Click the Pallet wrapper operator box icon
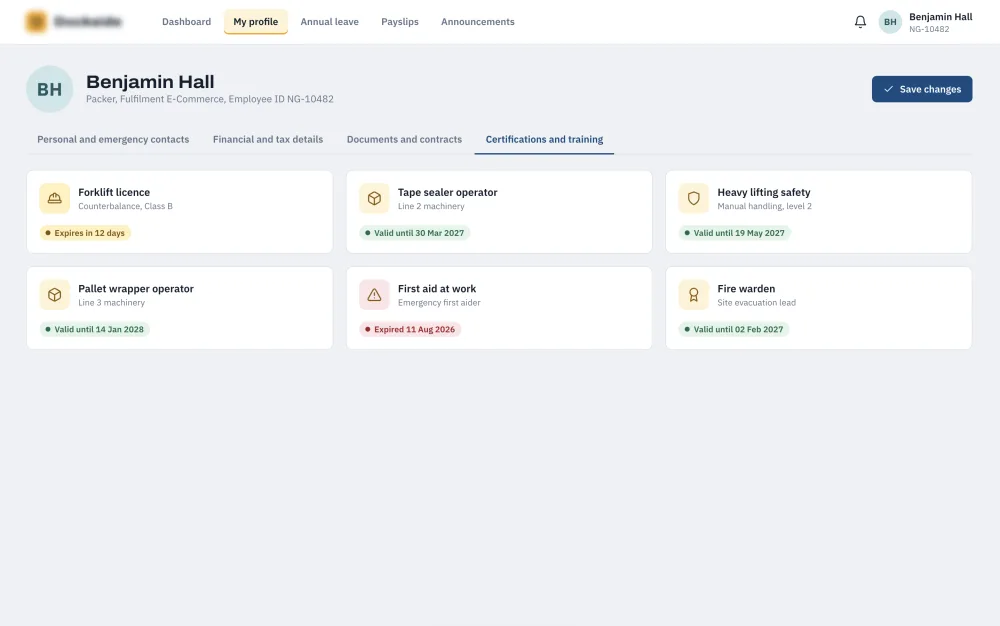1000x626 pixels. point(55,295)
